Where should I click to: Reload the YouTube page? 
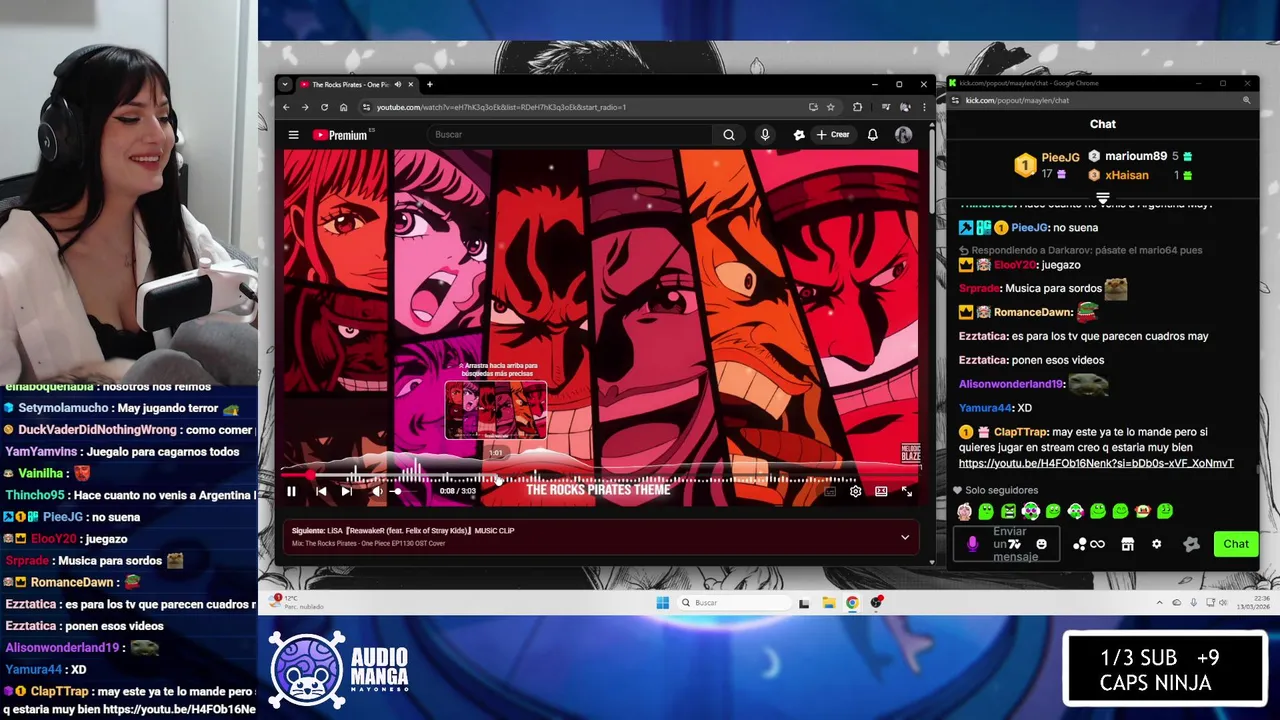[324, 107]
